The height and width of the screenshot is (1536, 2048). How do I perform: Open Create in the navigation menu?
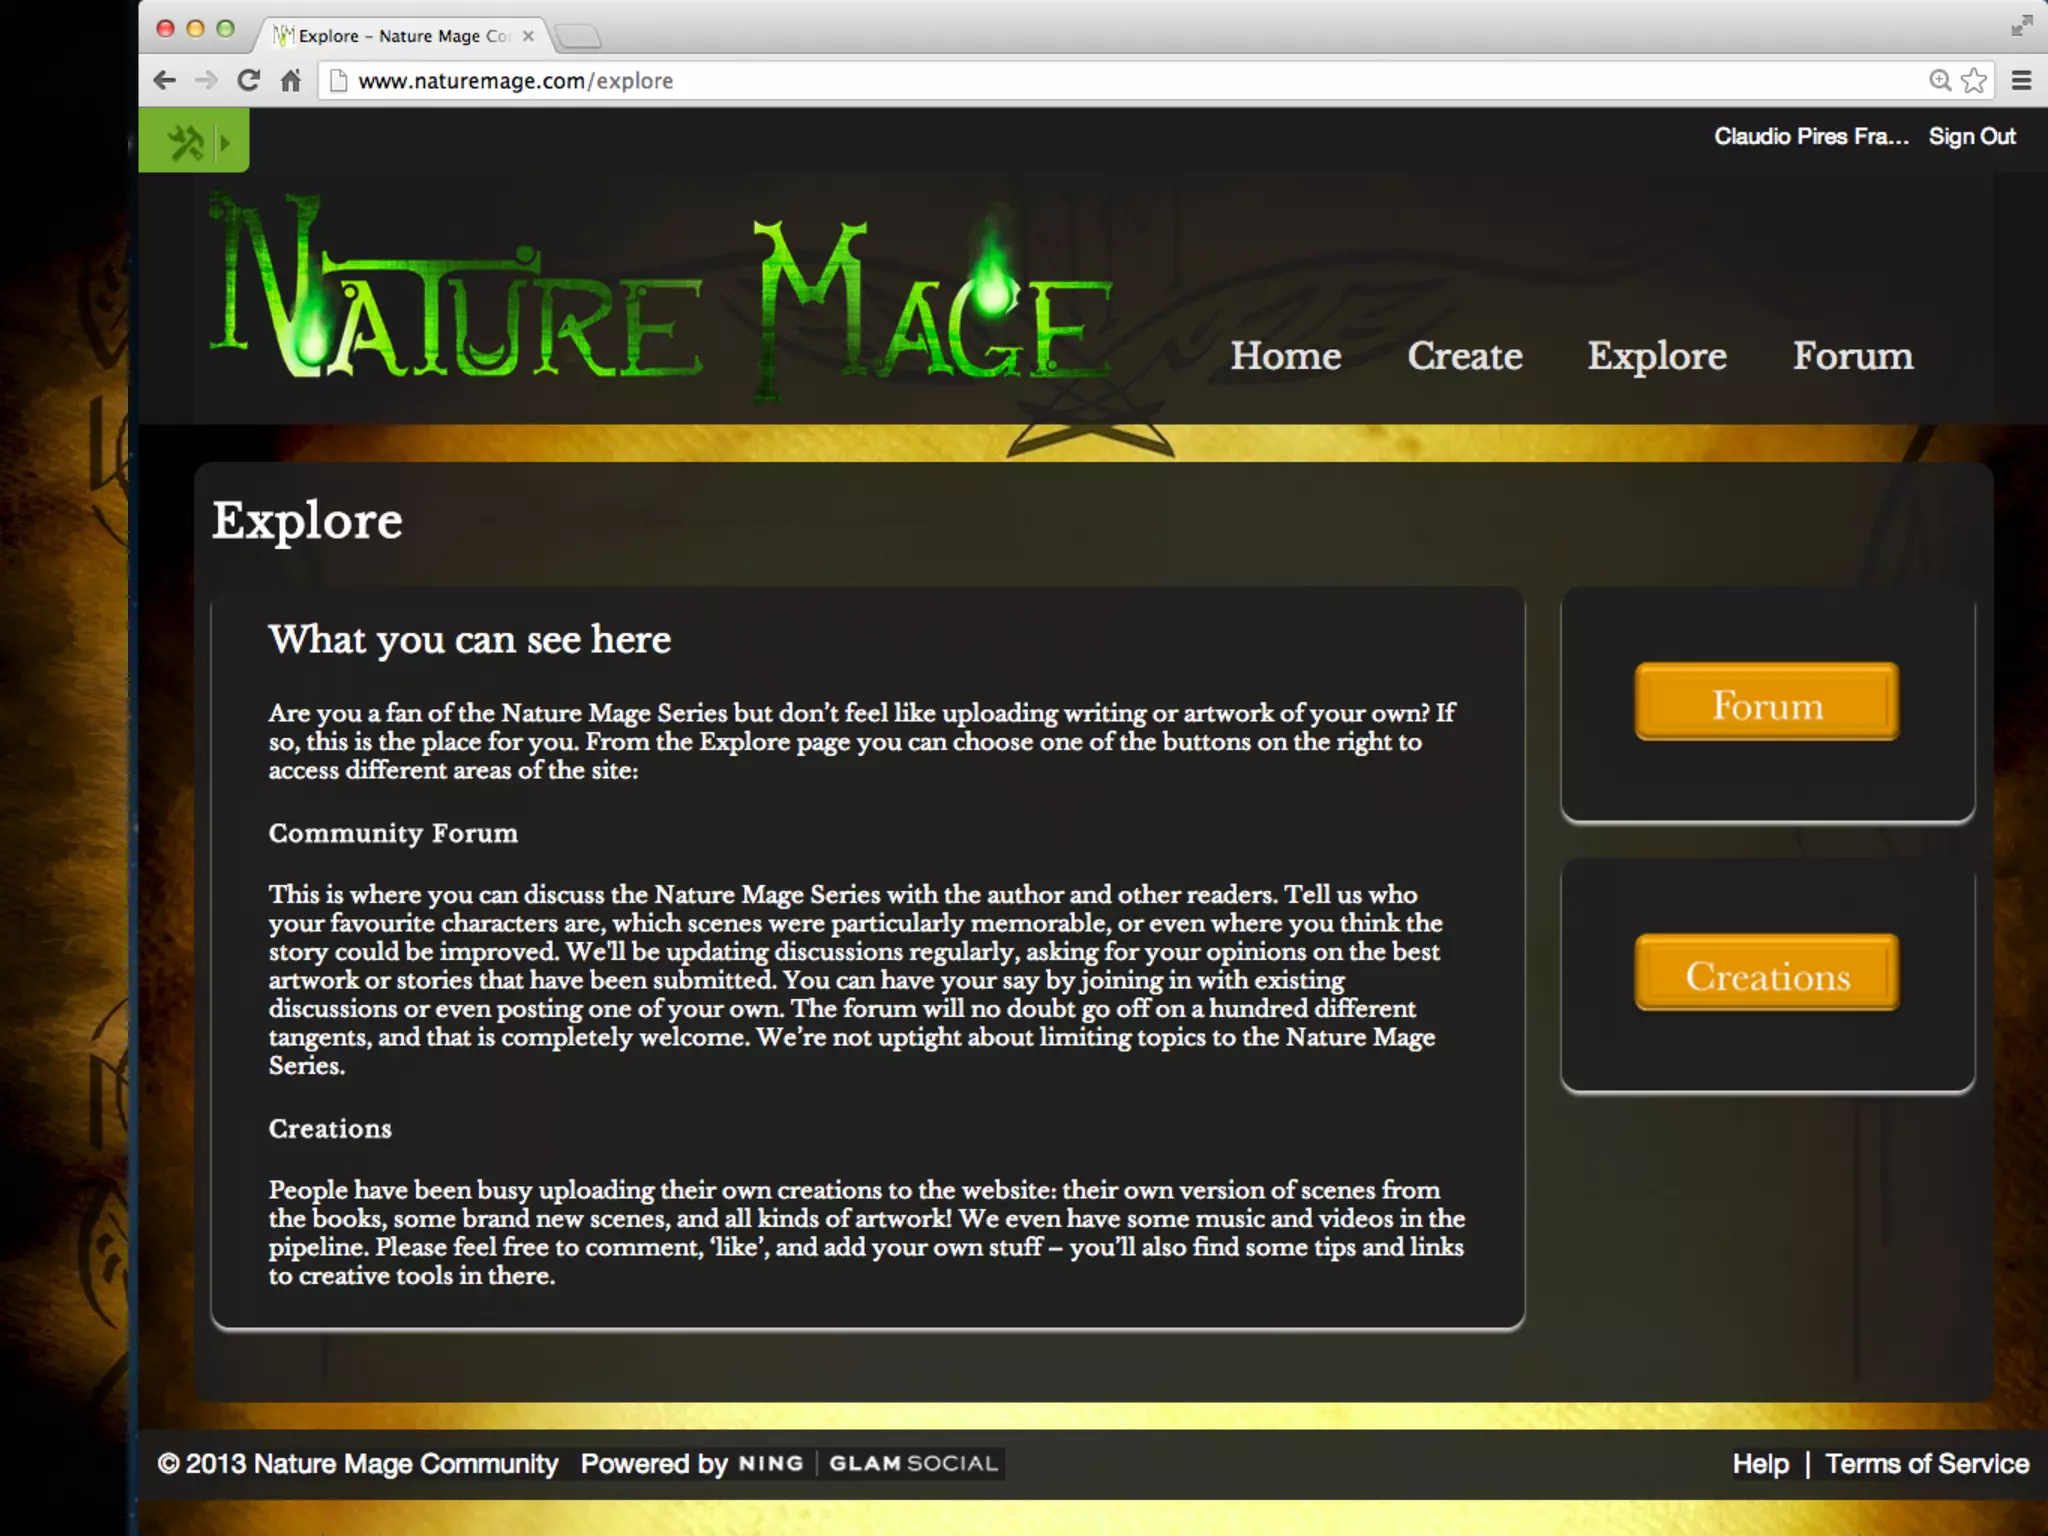tap(1464, 357)
